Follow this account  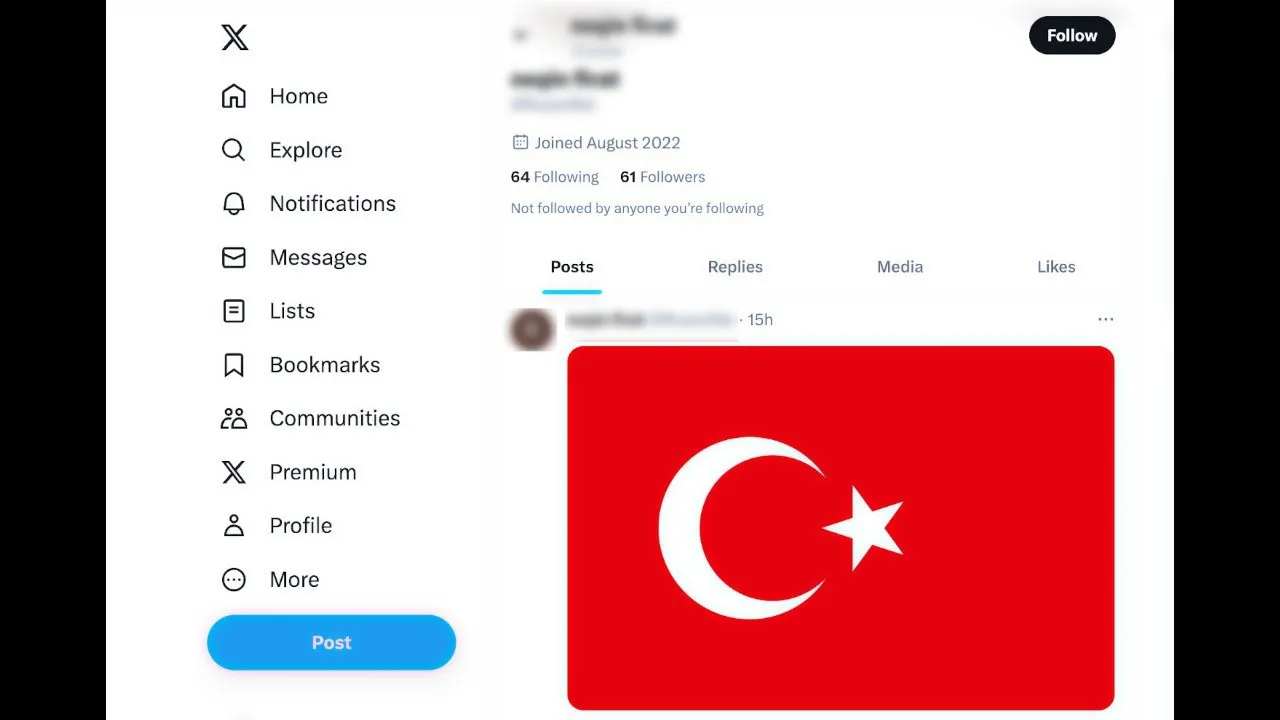click(x=1072, y=35)
